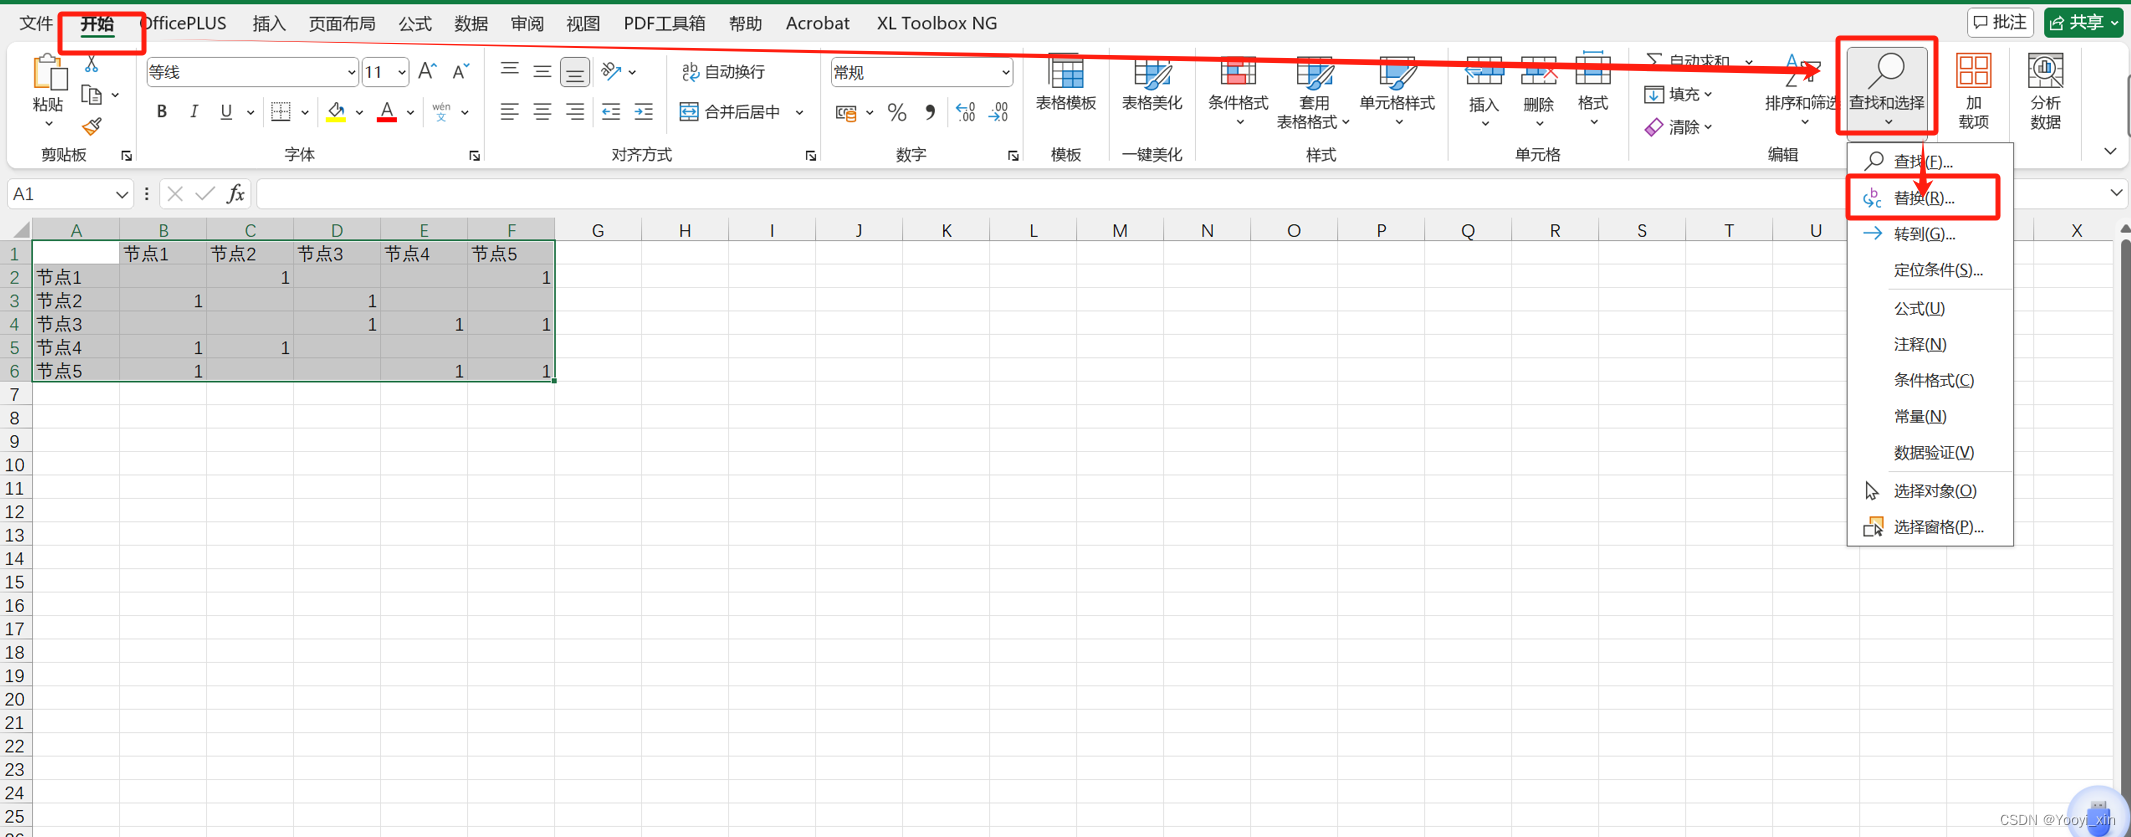Apply the red font color swatch
2131x837 pixels.
387,112
